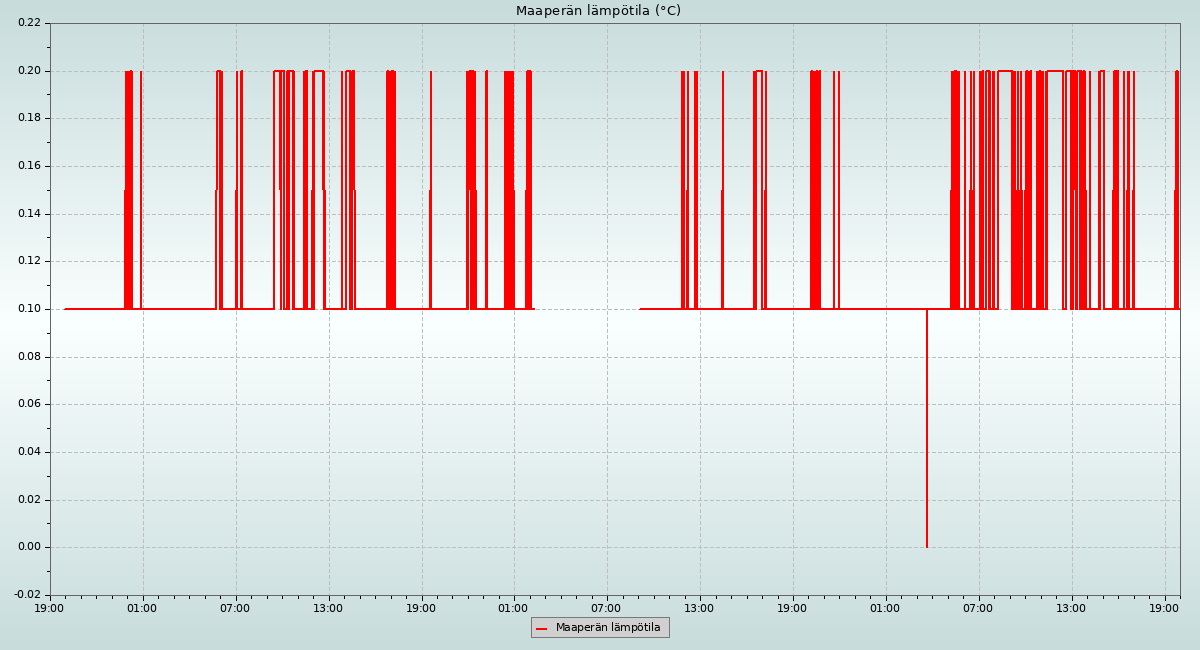Click the red line swatch in legend
The height and width of the screenshot is (650, 1200).
coord(542,629)
